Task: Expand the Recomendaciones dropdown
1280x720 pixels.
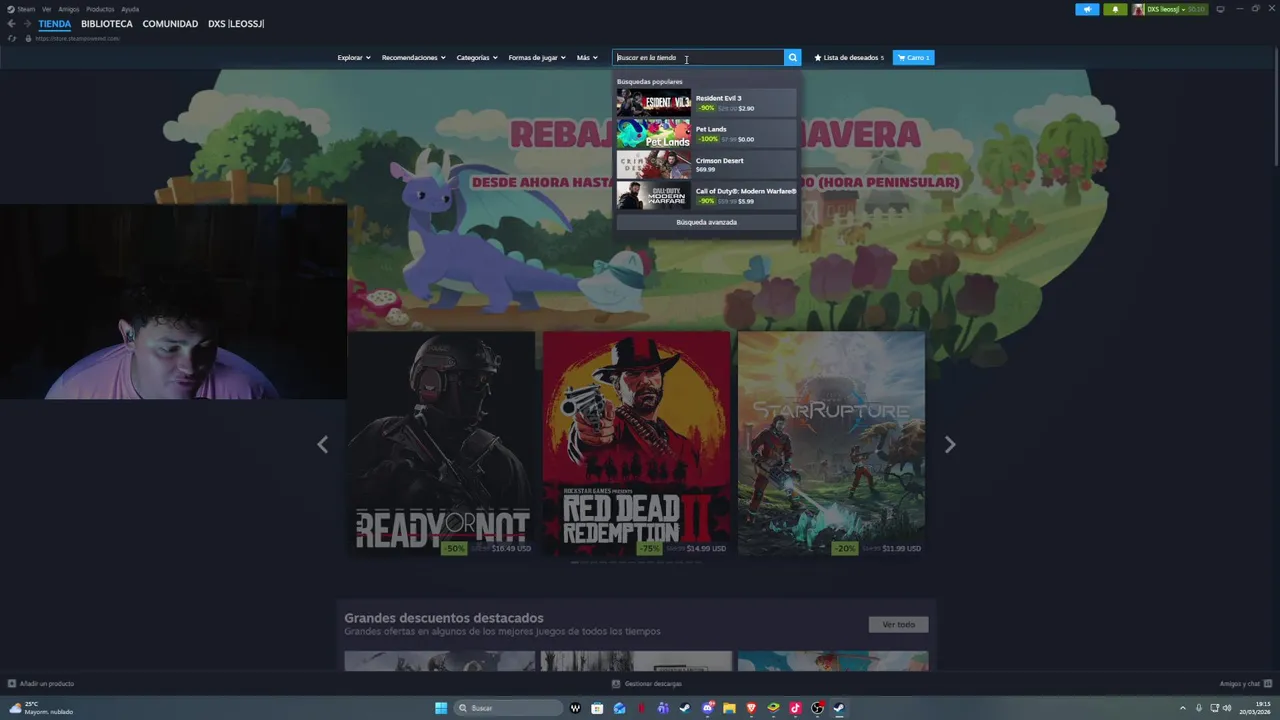Action: pyautogui.click(x=413, y=58)
